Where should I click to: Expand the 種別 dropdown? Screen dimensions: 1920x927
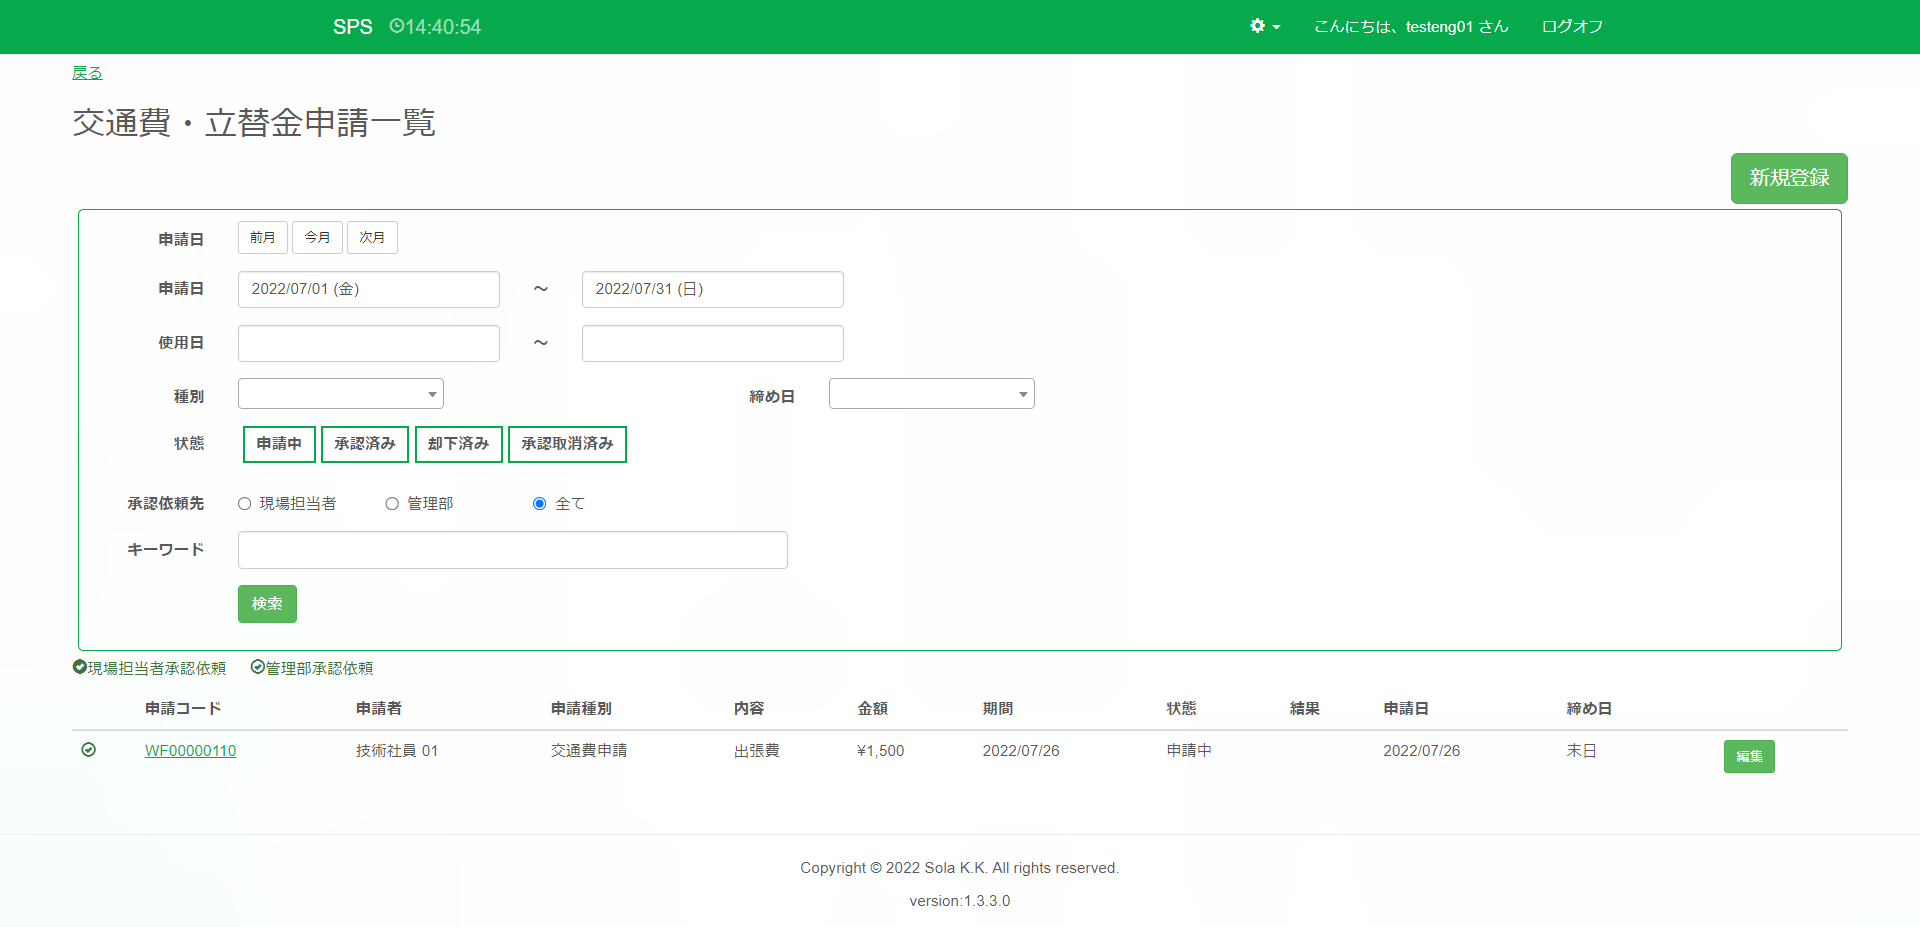click(x=341, y=394)
